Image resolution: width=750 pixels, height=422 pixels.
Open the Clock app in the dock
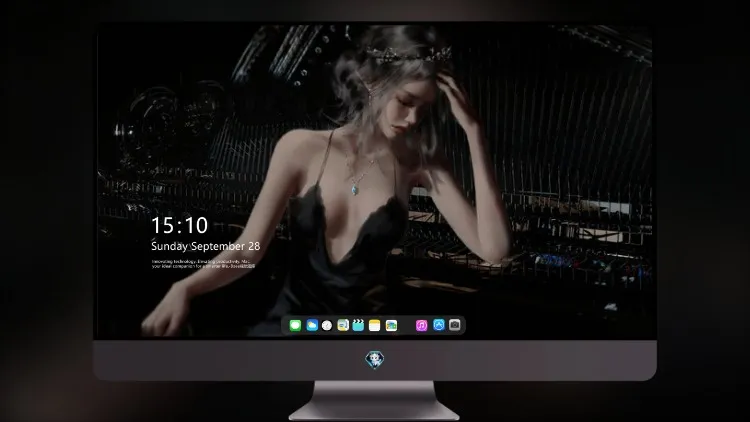(x=327, y=325)
